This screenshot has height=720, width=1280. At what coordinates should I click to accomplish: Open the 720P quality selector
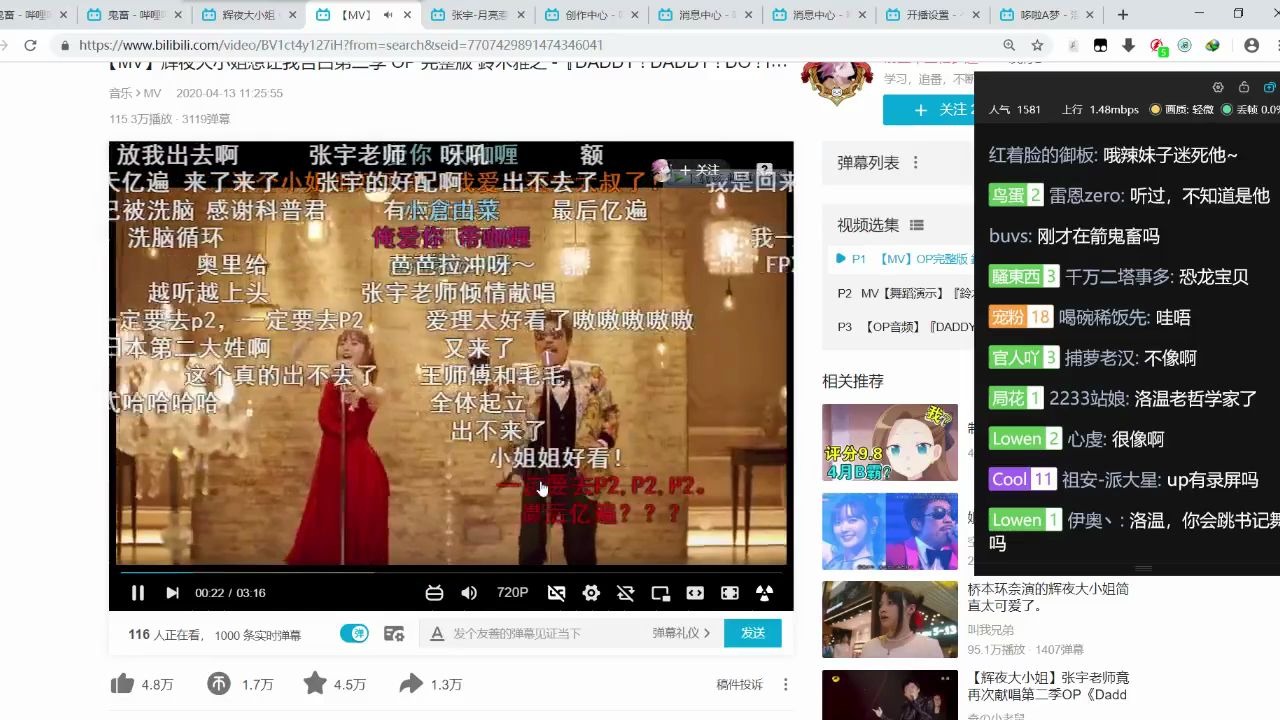coord(512,593)
